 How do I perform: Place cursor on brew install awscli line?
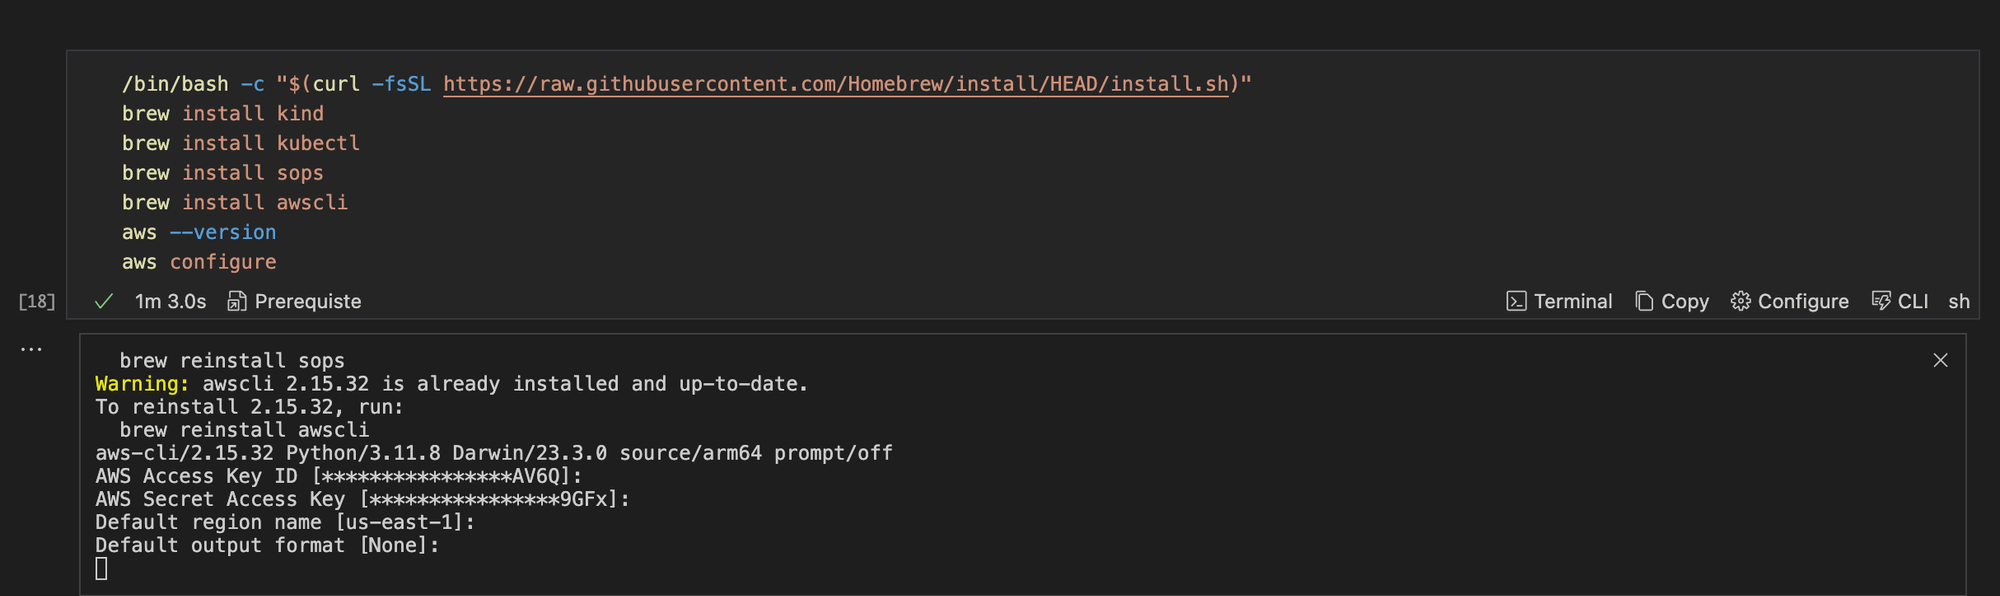point(235,202)
